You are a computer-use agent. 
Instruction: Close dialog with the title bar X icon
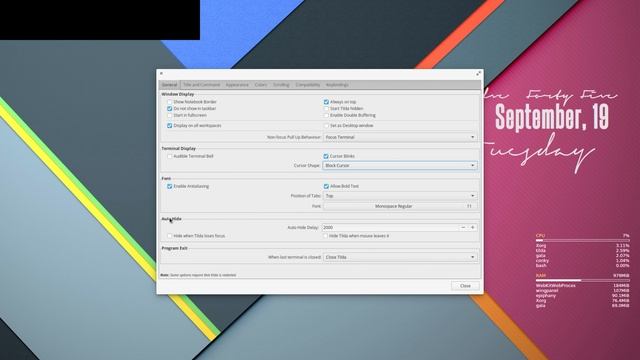tap(161, 73)
